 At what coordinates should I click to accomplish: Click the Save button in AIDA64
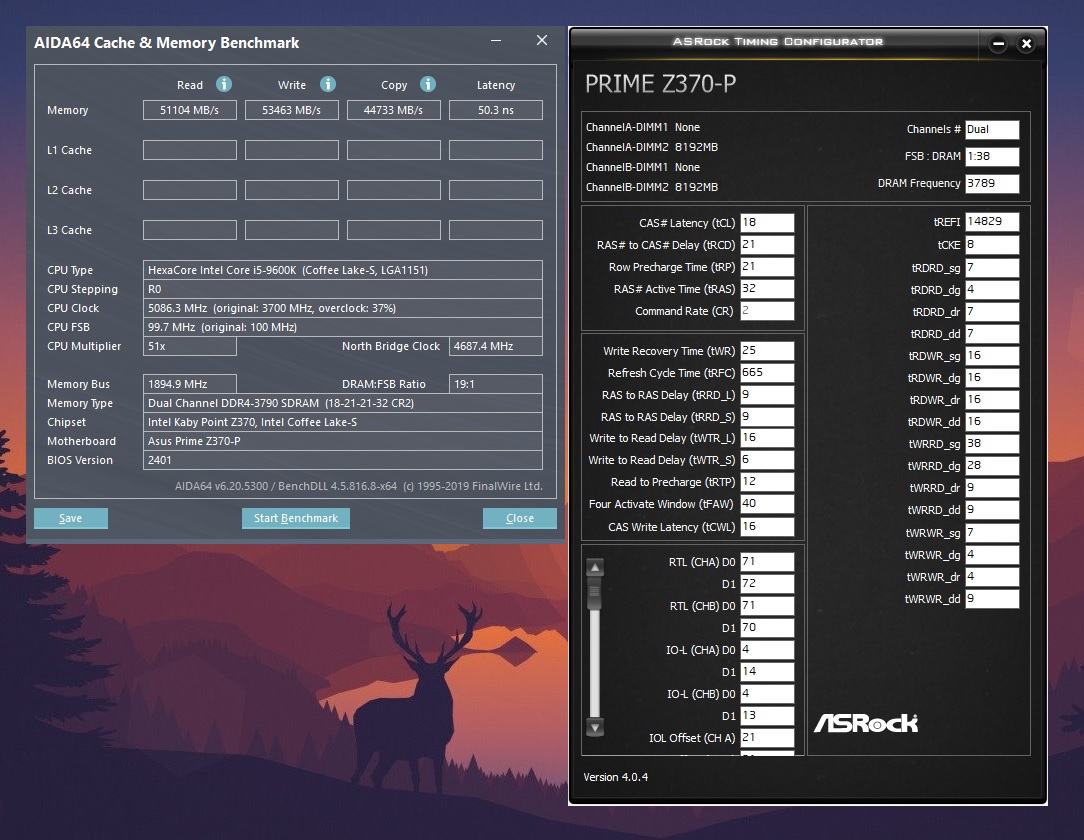click(x=71, y=519)
